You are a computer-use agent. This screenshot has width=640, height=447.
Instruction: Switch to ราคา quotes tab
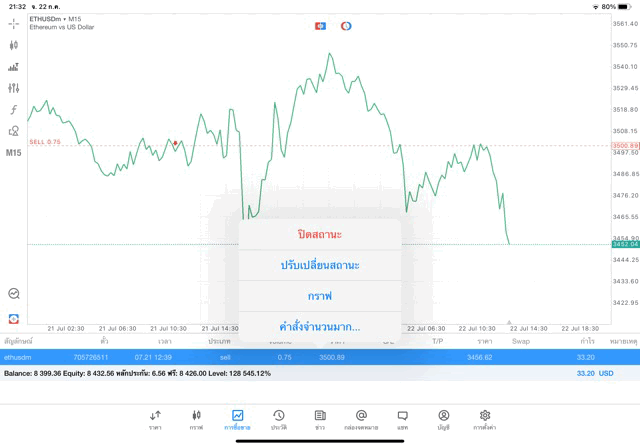[155, 418]
